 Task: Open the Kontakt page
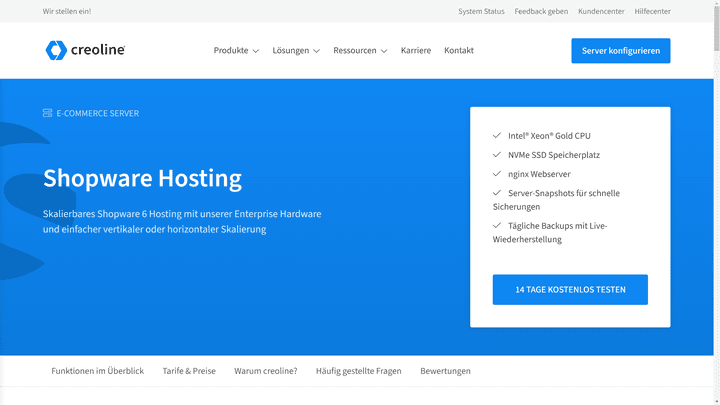click(x=459, y=51)
